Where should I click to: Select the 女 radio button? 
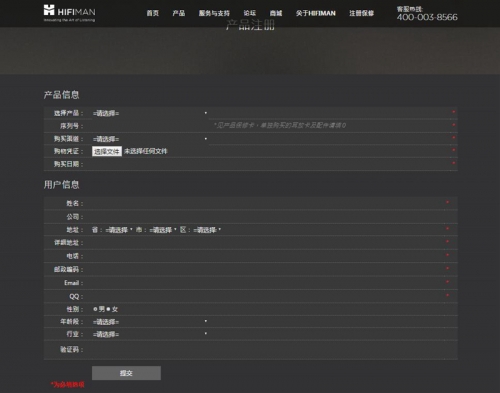(x=108, y=309)
